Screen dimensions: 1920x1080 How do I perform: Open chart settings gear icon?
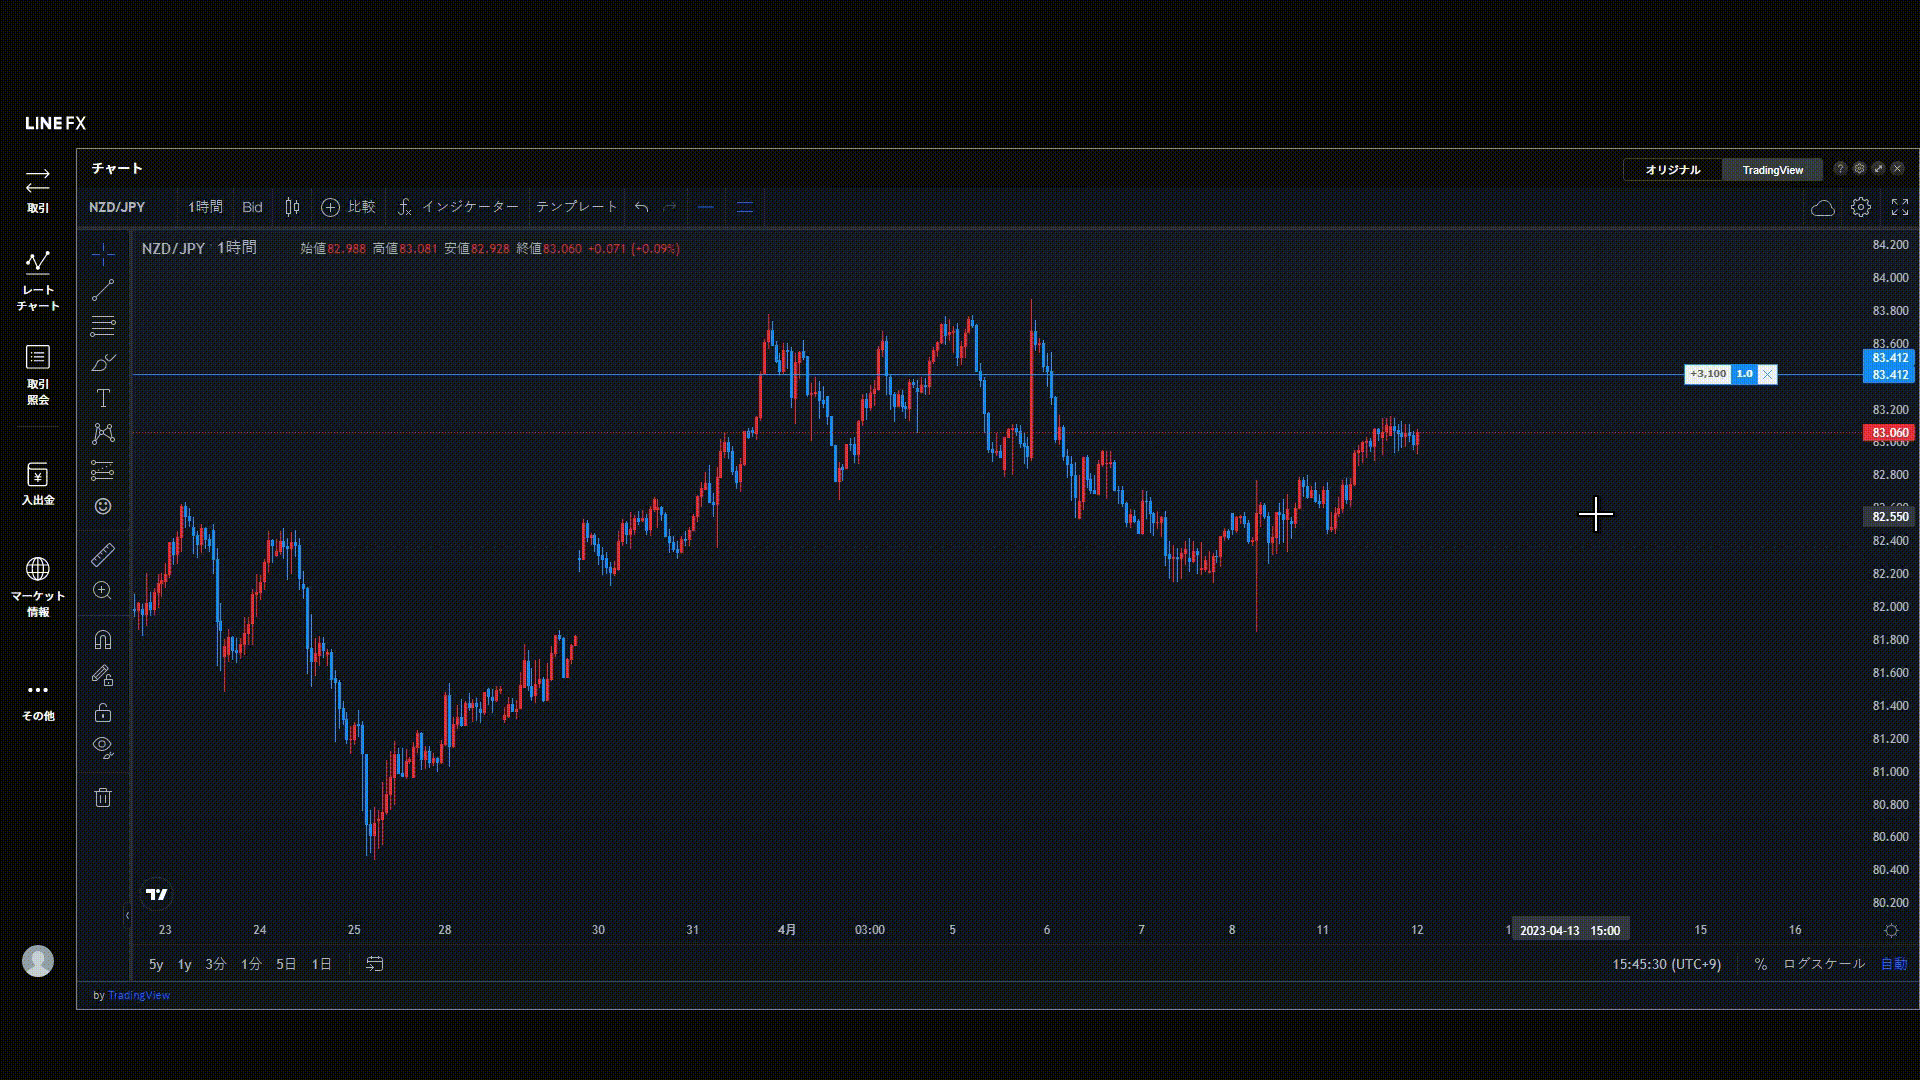pyautogui.click(x=1860, y=207)
